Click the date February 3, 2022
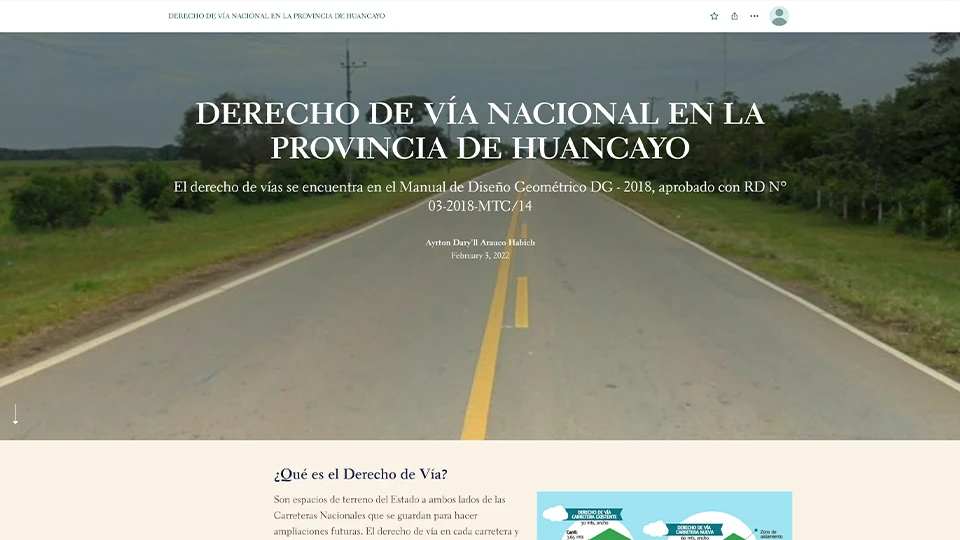 480,256
